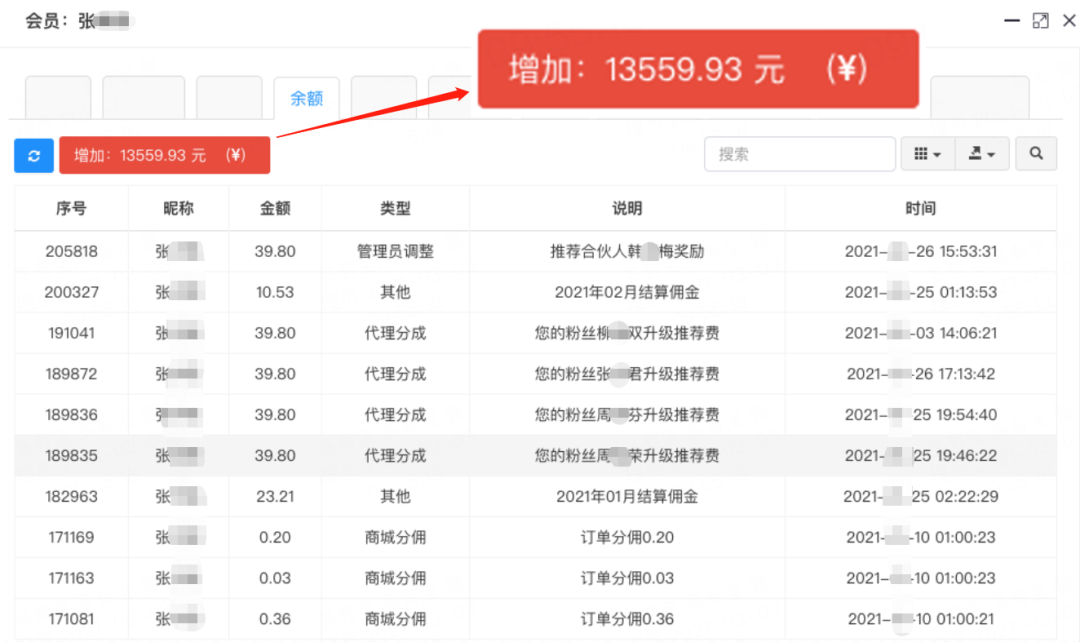The image size is (1080, 642).
Task: Click the 时间 column header
Action: pyautogui.click(x=920, y=209)
